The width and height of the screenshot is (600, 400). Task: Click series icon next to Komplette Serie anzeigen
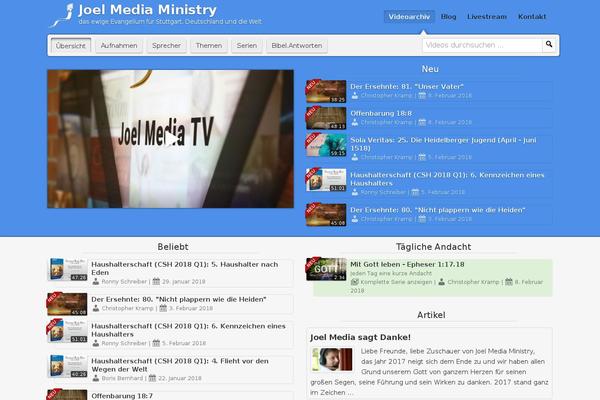[x=354, y=282]
